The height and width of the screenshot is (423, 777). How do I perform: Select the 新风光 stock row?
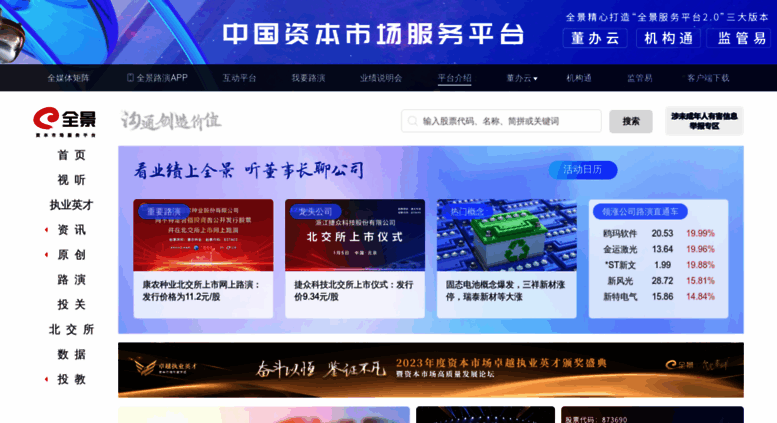[x=659, y=281]
